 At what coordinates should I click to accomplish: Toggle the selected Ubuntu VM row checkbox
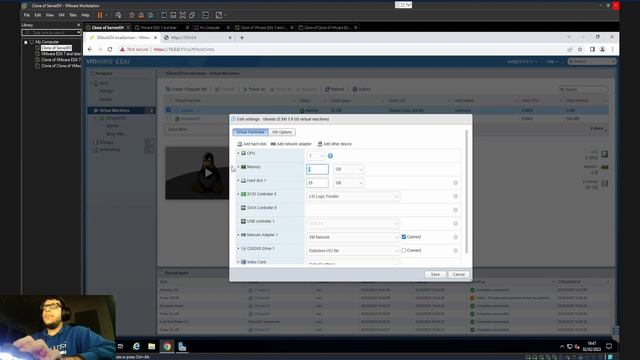pos(169,110)
